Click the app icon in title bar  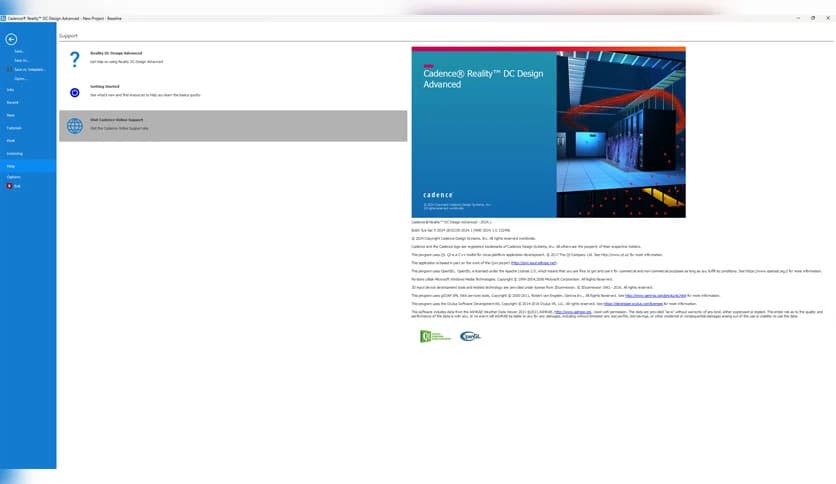point(3,18)
